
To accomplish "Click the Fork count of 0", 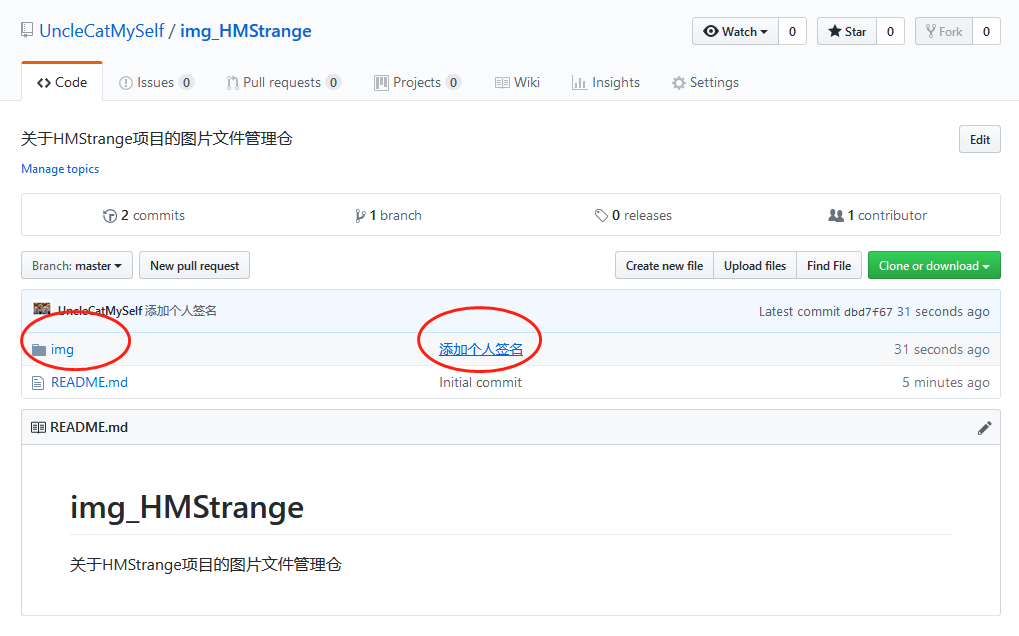I will point(986,31).
